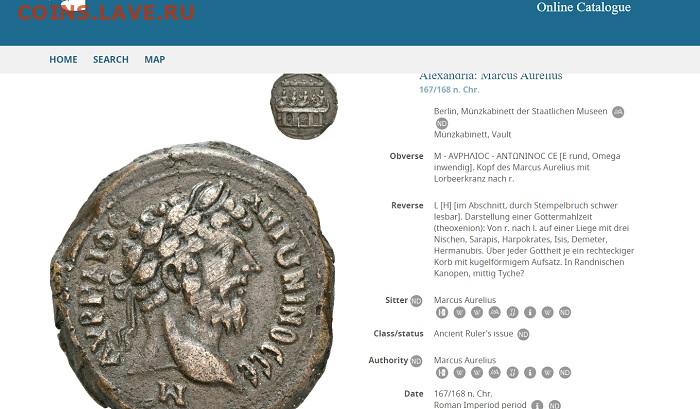The width and height of the screenshot is (700, 409).
Task: View the small reverse coin thumbnail
Action: [304, 106]
